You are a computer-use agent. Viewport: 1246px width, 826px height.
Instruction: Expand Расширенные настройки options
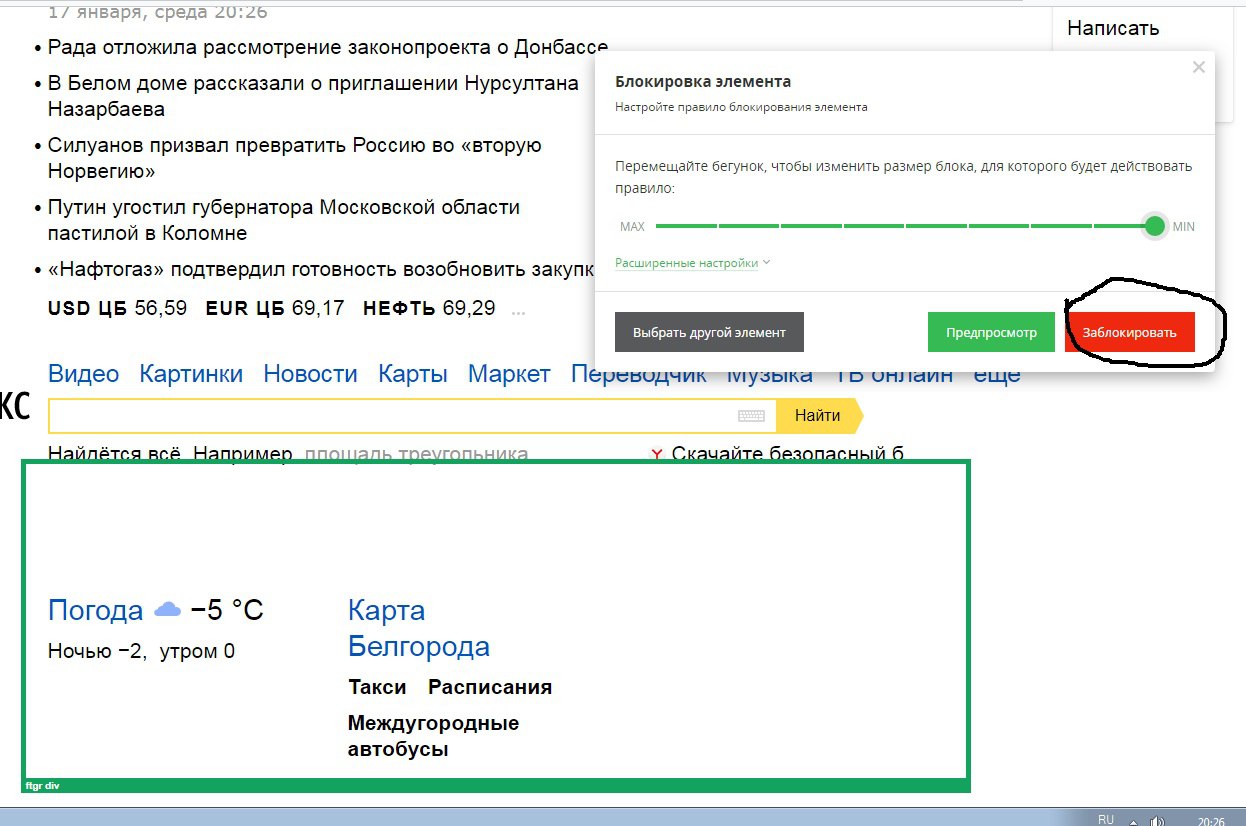click(x=693, y=263)
